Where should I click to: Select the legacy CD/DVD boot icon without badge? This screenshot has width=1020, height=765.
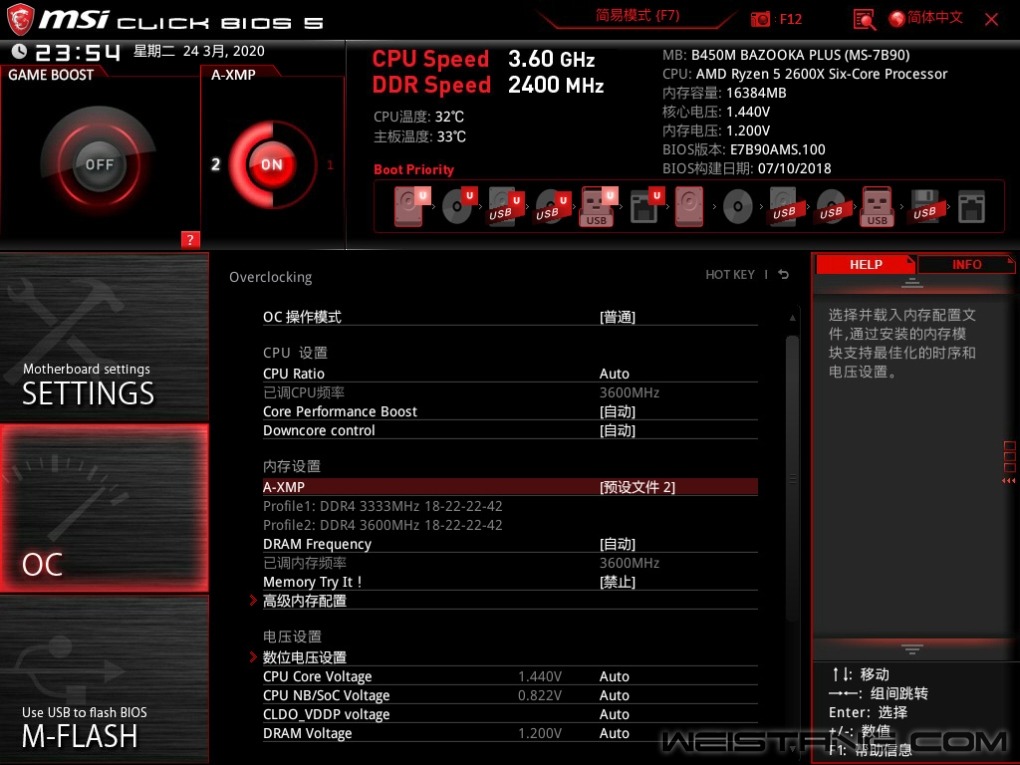(738, 207)
